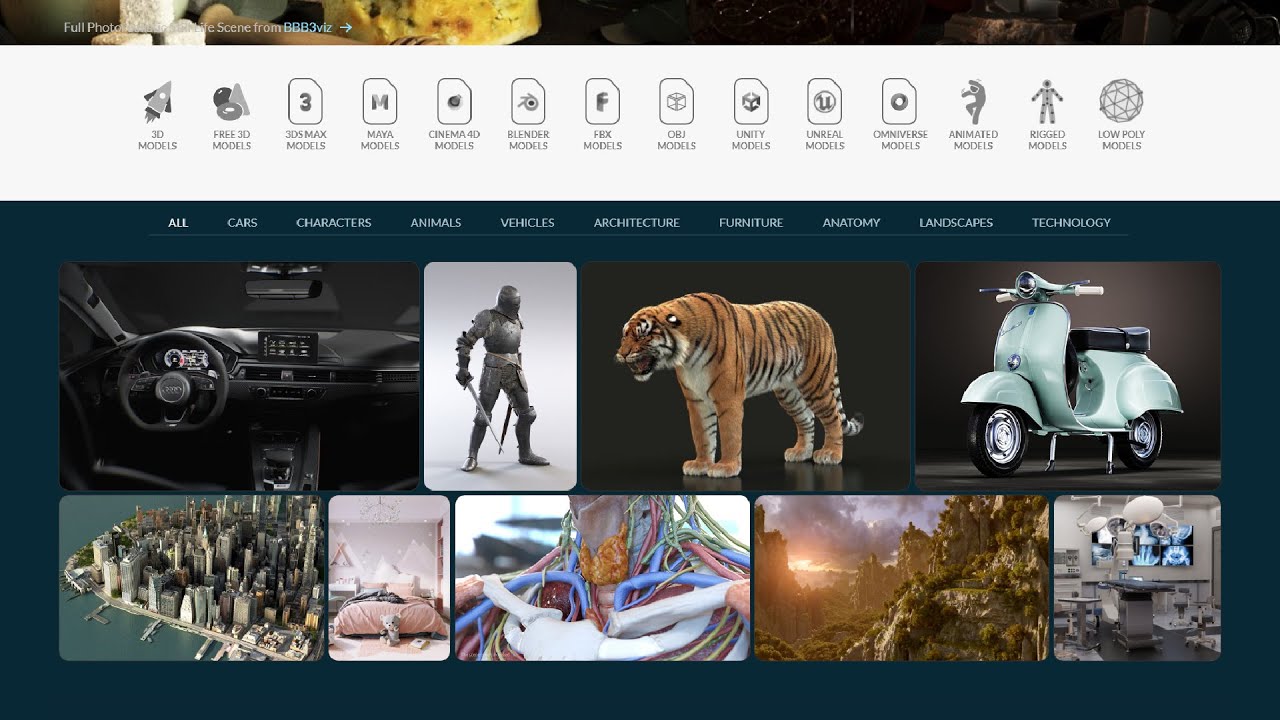View the armored knight model thumbnail
The height and width of the screenshot is (720, 1280).
click(x=500, y=376)
